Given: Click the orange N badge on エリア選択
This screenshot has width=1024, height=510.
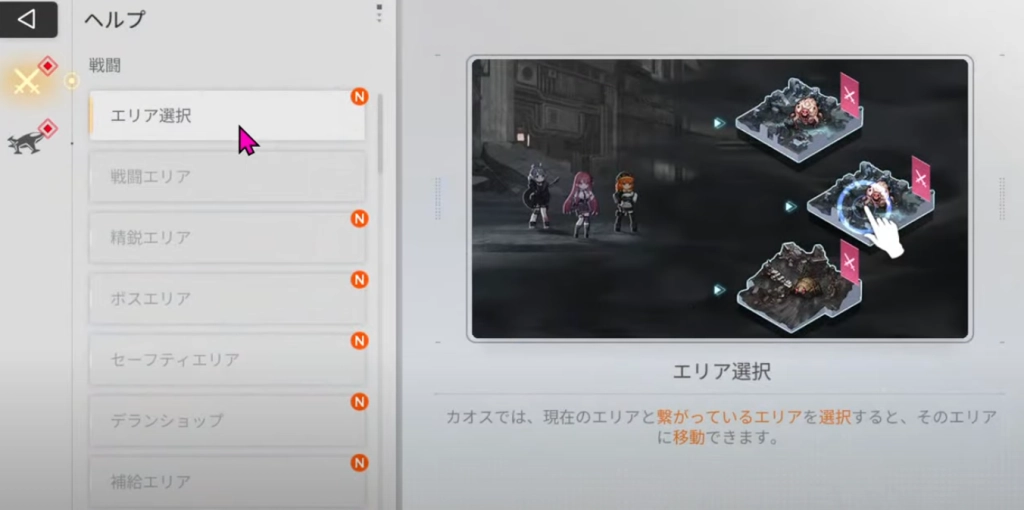Looking at the screenshot, I should (359, 97).
